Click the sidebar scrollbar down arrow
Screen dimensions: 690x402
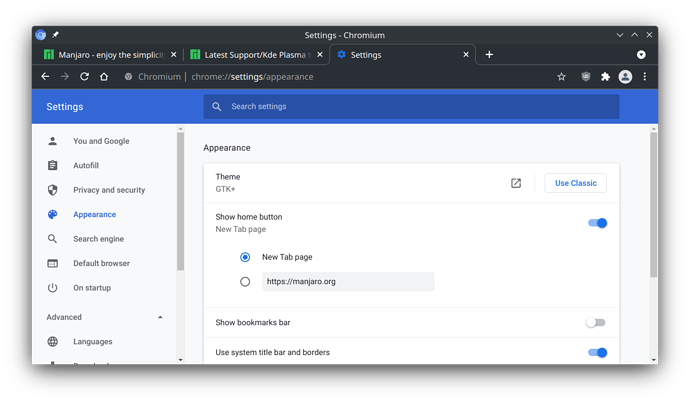tap(180, 360)
